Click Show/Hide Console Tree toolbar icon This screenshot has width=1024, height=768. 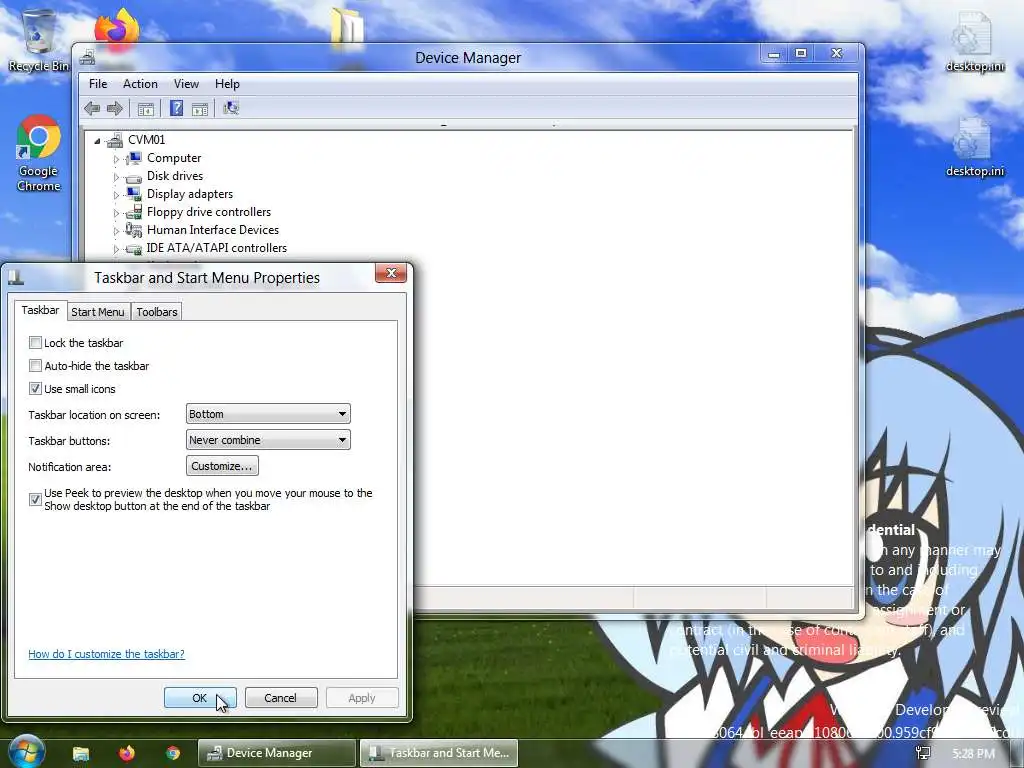pos(146,108)
